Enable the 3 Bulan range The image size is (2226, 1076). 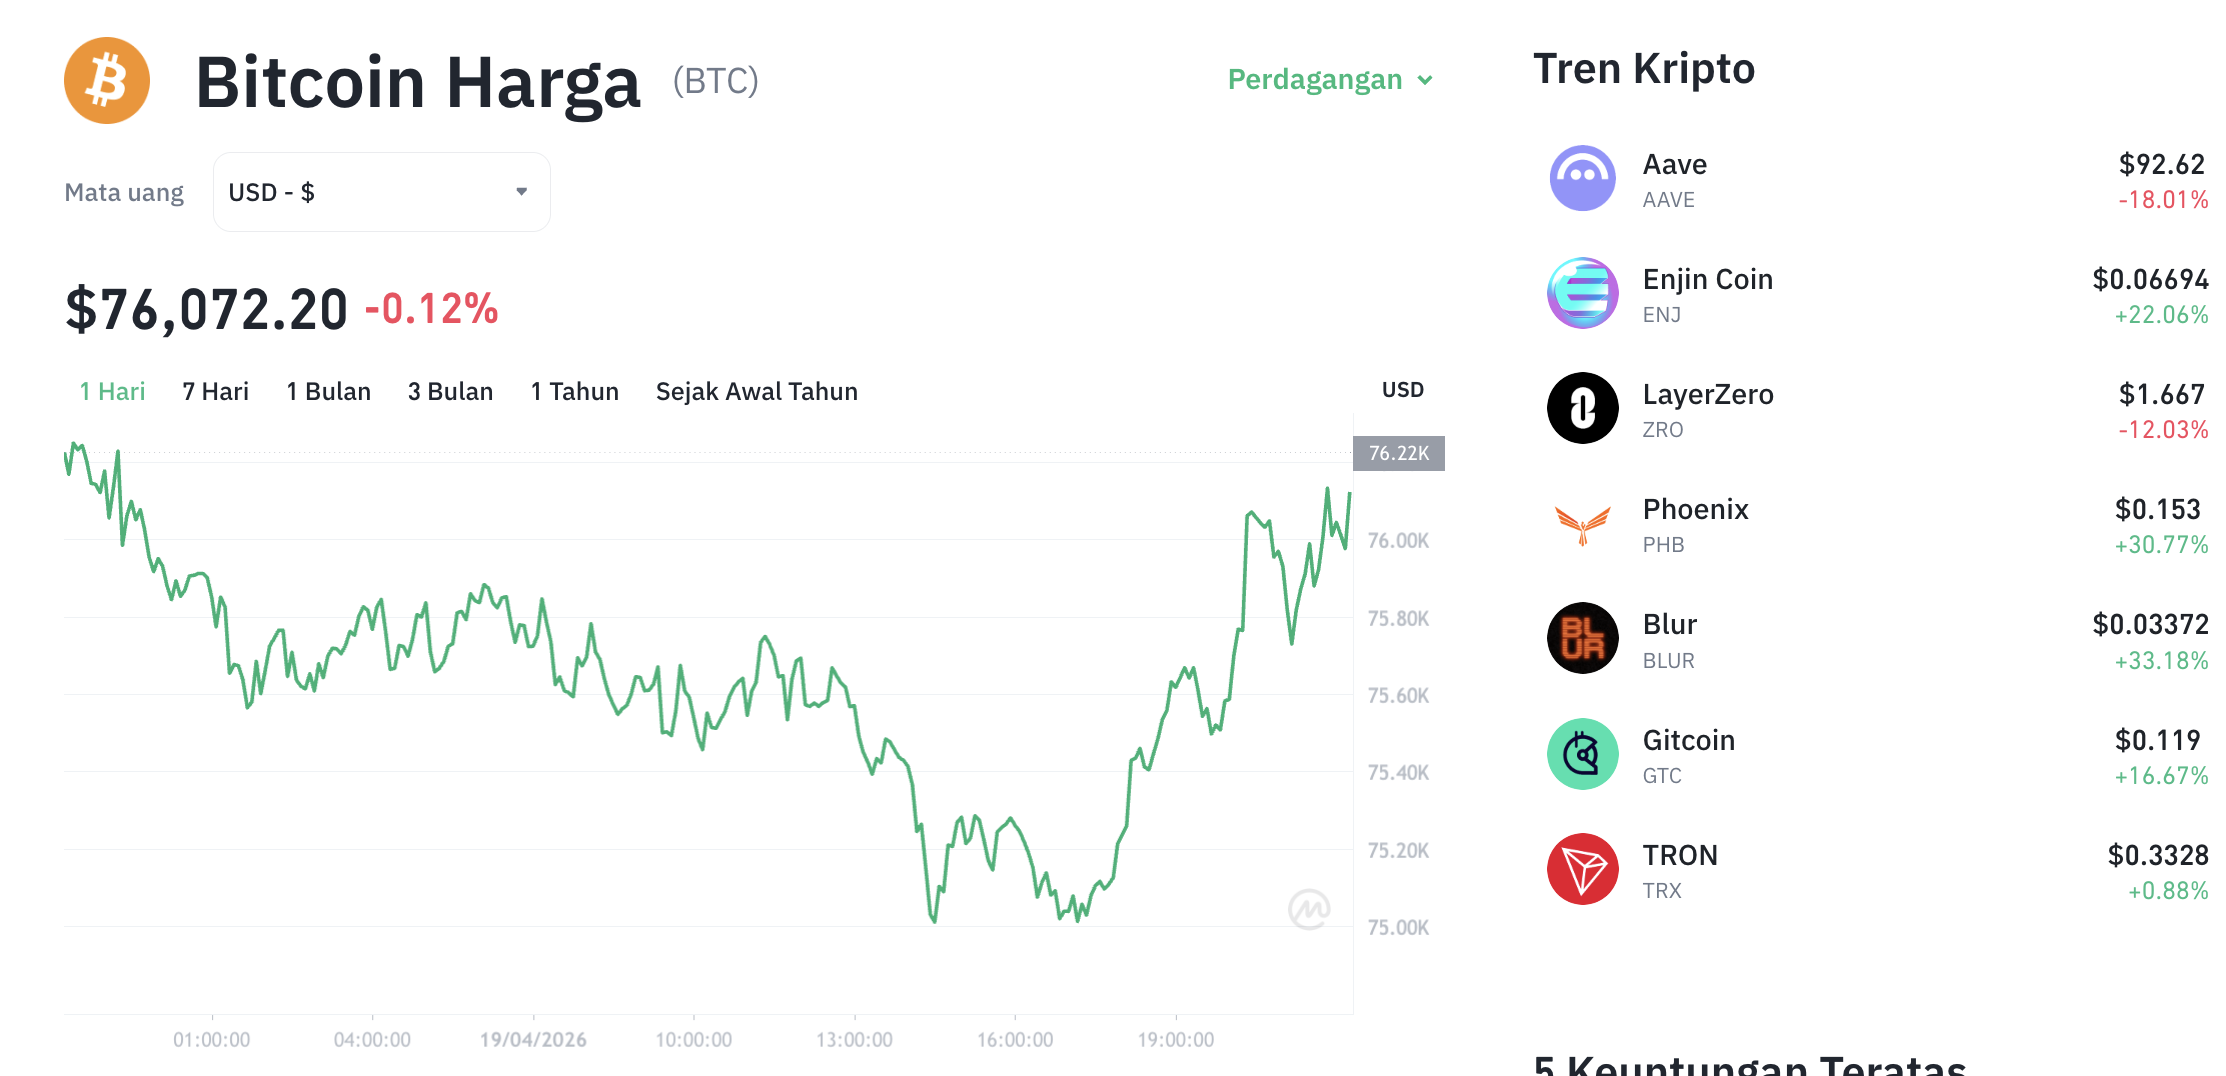point(450,391)
